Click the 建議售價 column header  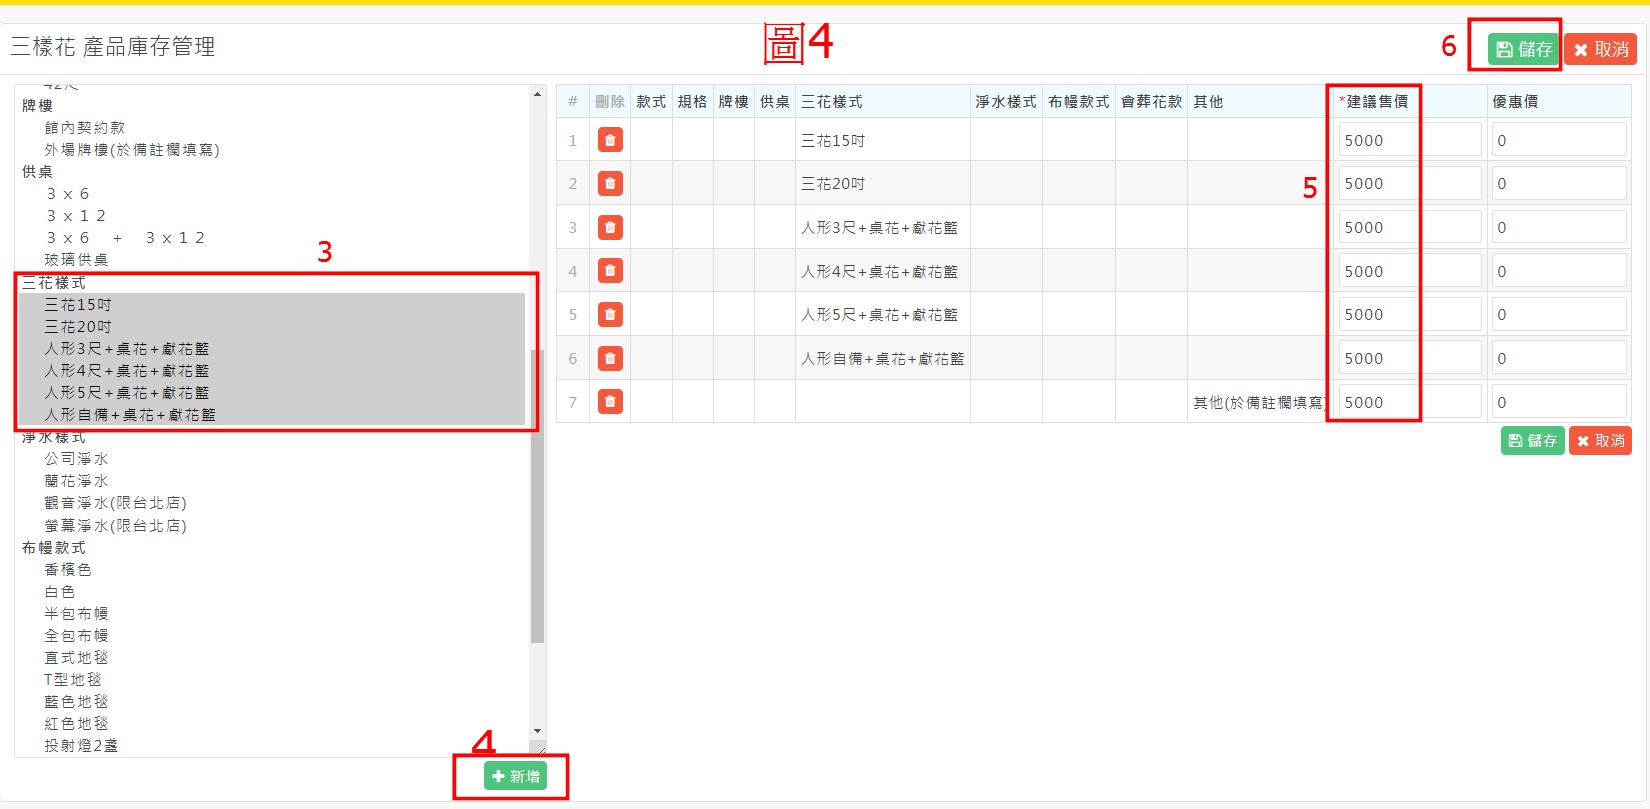[1377, 102]
